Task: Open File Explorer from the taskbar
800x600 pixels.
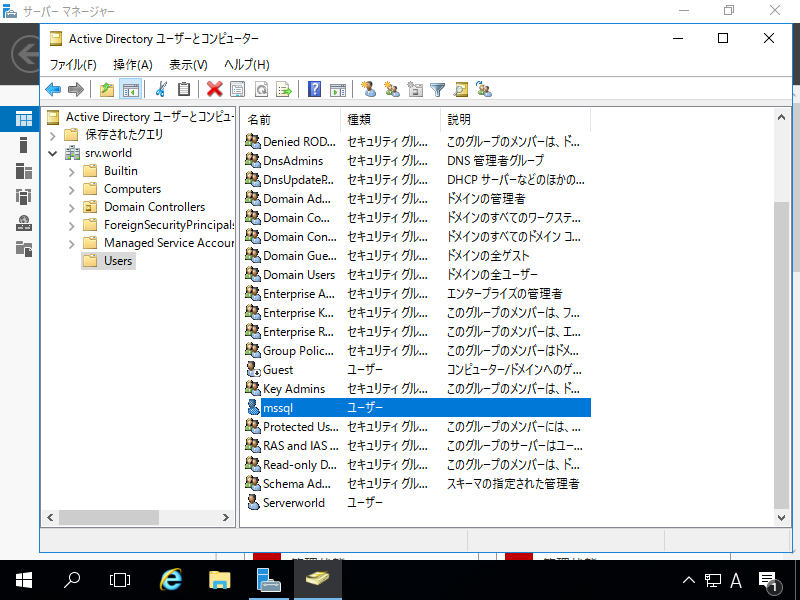Action: [x=220, y=580]
